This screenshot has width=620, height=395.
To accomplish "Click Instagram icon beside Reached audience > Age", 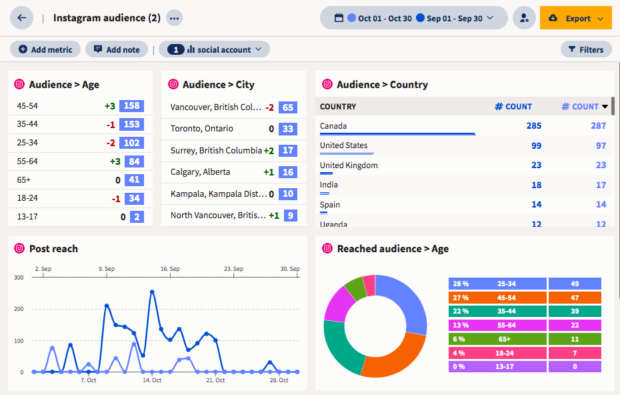I will coord(327,248).
